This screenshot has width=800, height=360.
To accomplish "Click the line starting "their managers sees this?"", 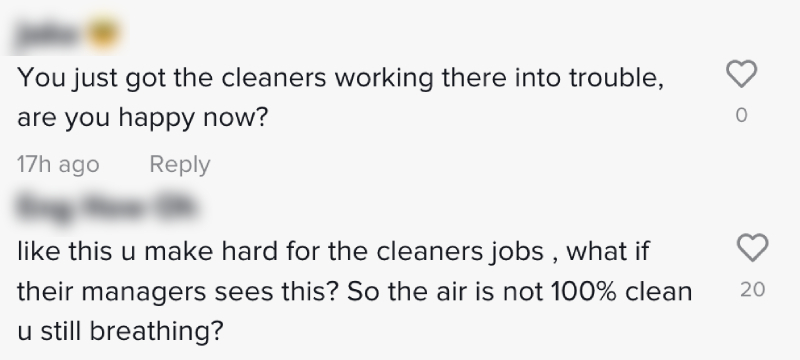I will [x=355, y=292].
